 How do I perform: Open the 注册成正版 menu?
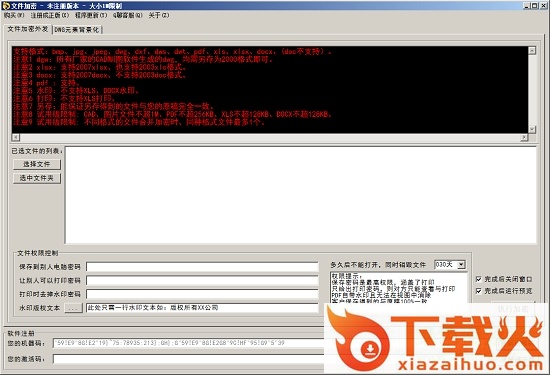coord(50,15)
